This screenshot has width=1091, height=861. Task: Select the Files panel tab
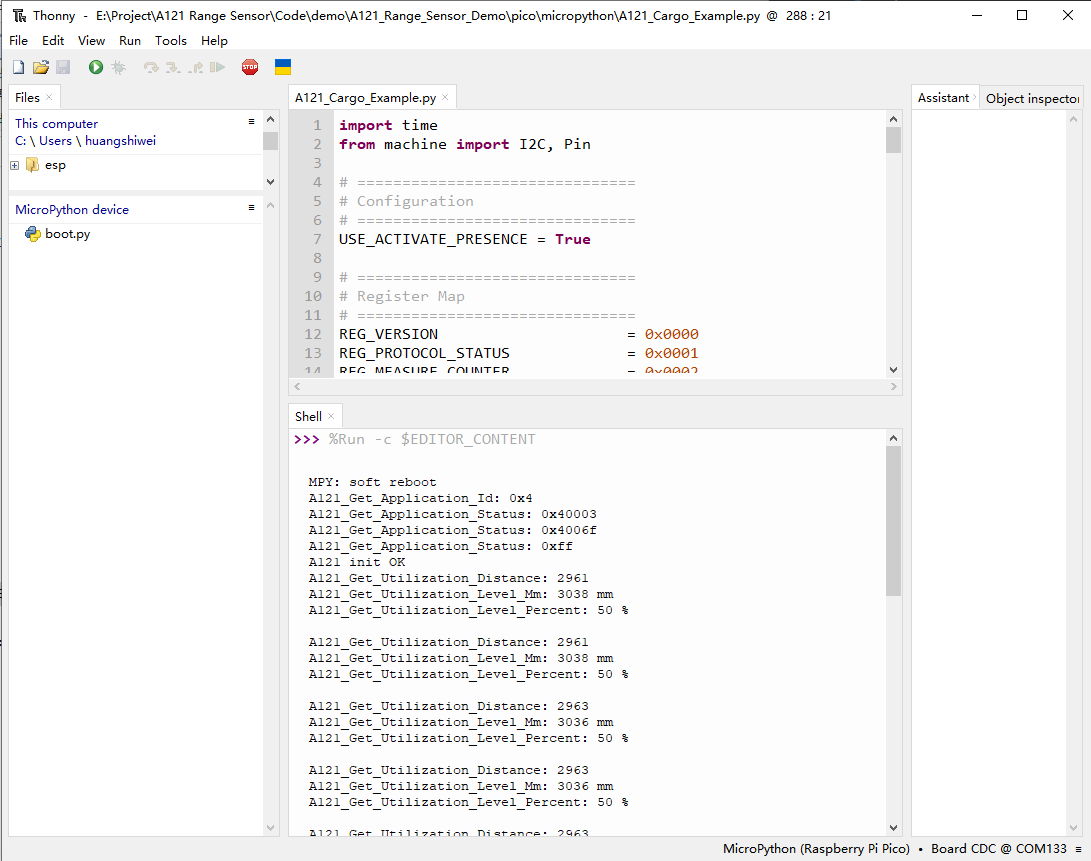28,97
